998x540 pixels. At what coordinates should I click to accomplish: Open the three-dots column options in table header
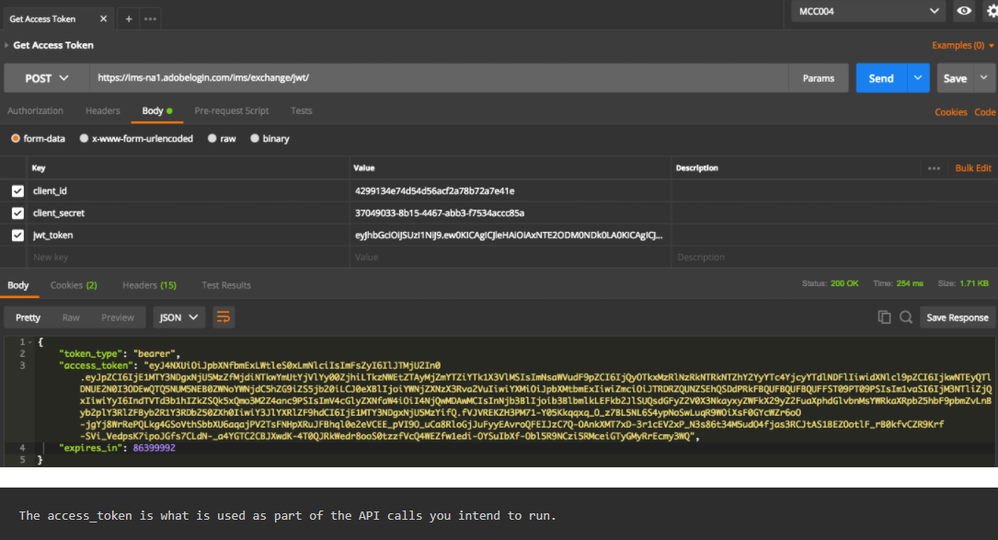pos(934,168)
